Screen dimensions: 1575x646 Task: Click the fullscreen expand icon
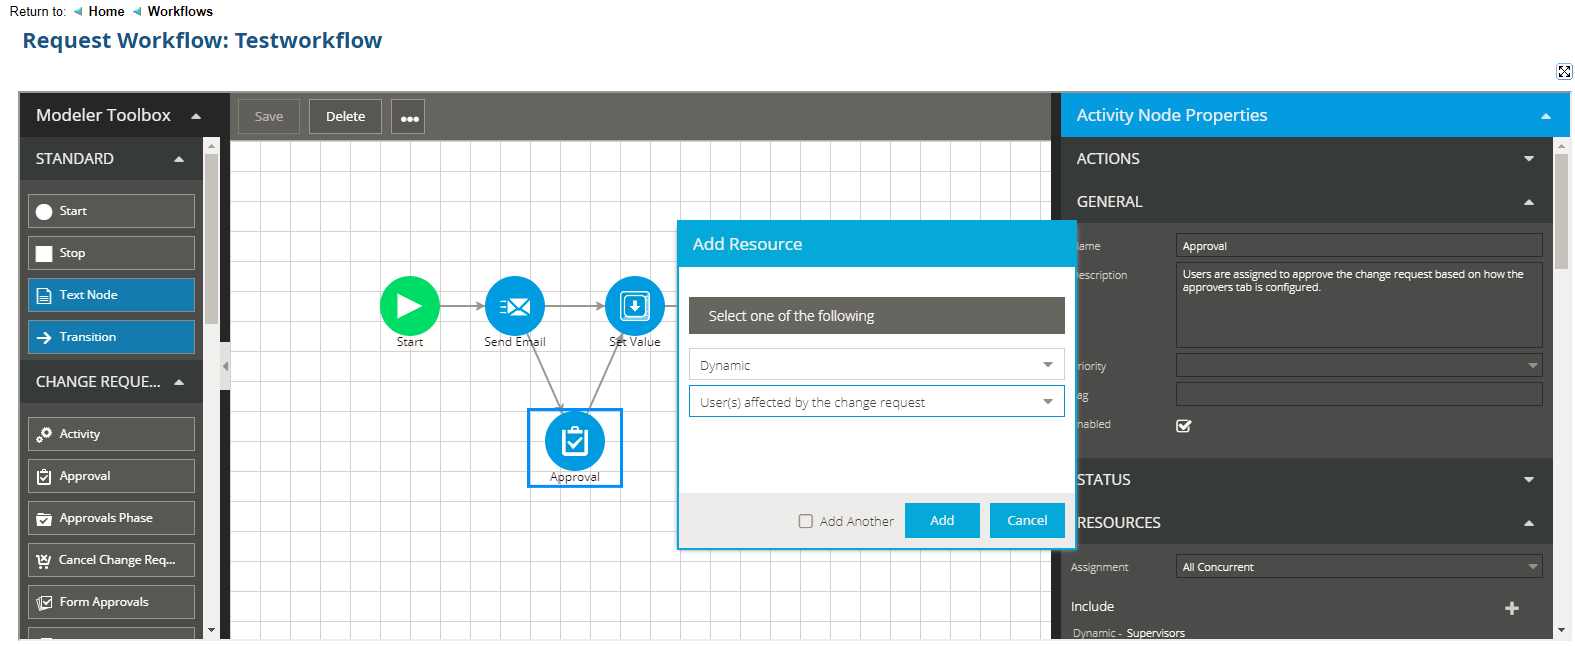[1564, 72]
